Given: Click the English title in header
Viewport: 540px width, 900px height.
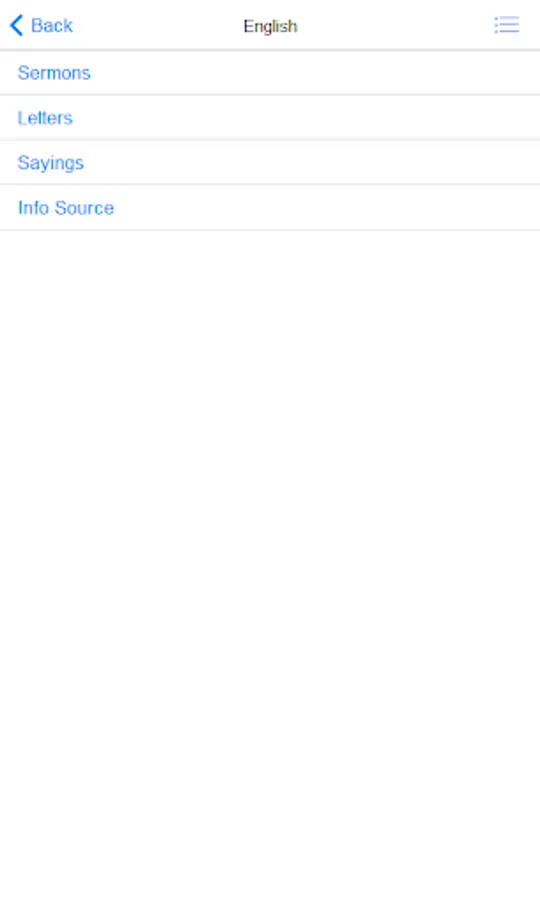Looking at the screenshot, I should pyautogui.click(x=270, y=26).
